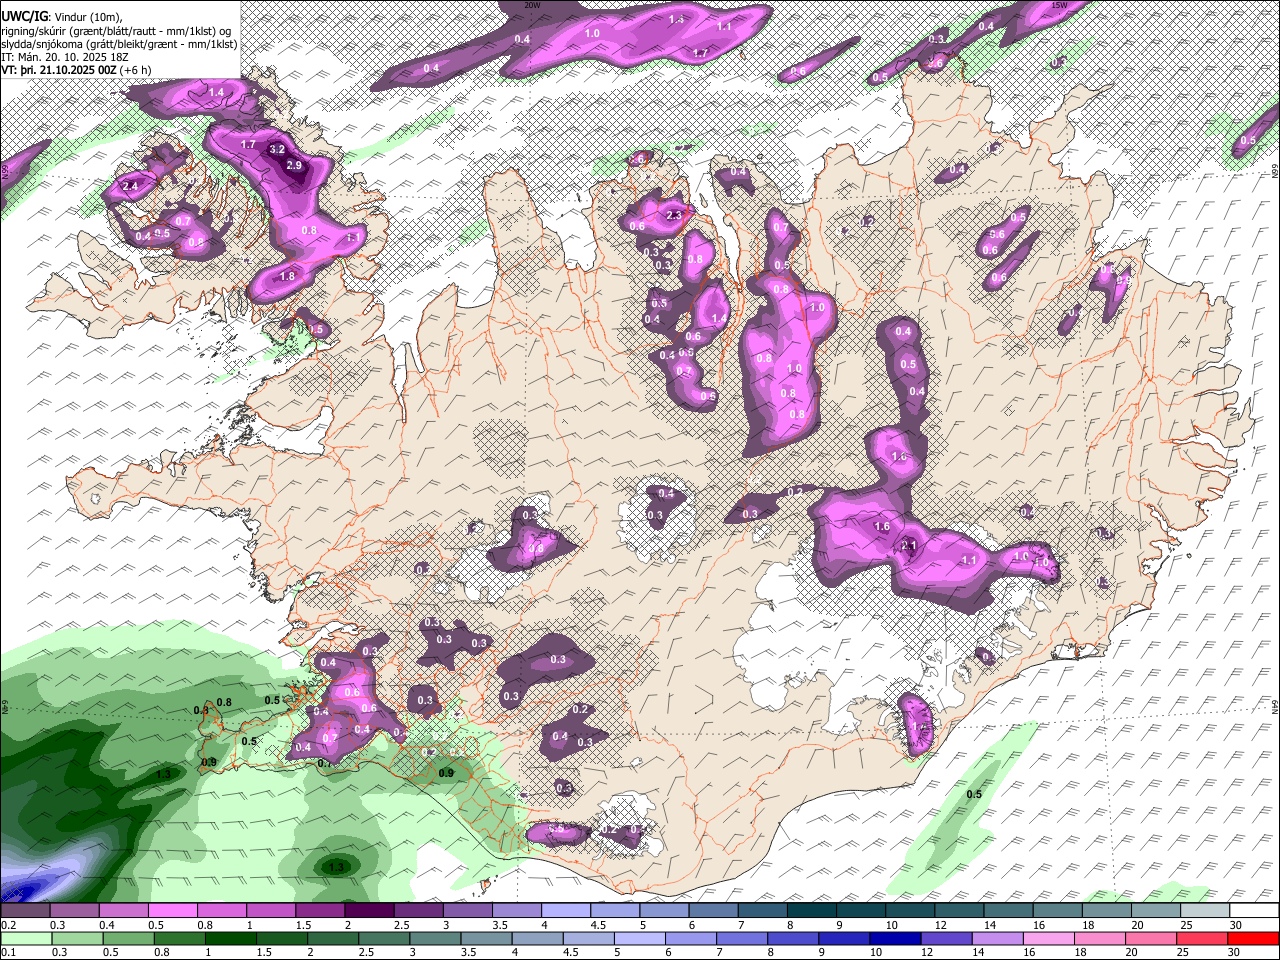Select the darkest green swatch at 1 in rain legend
1280x960 pixels.
(231, 938)
